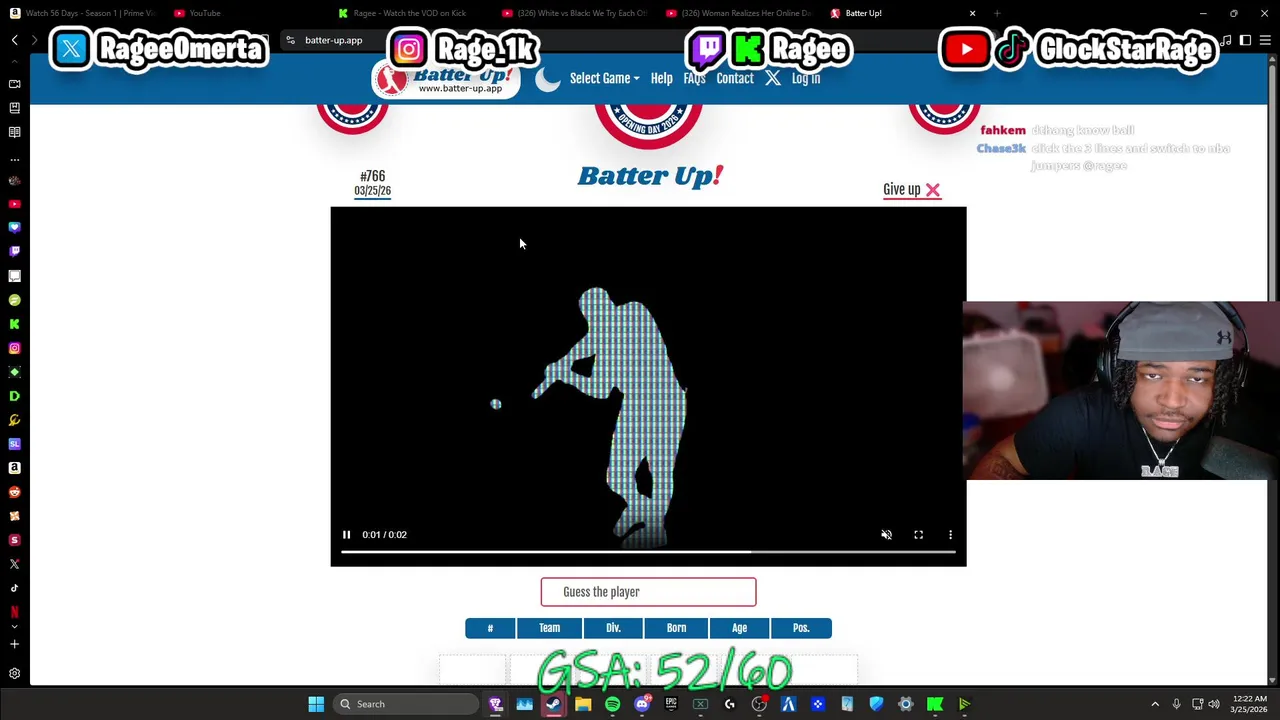Open the 03/25/26 date link
This screenshot has height=720, width=1280.
pos(372,191)
